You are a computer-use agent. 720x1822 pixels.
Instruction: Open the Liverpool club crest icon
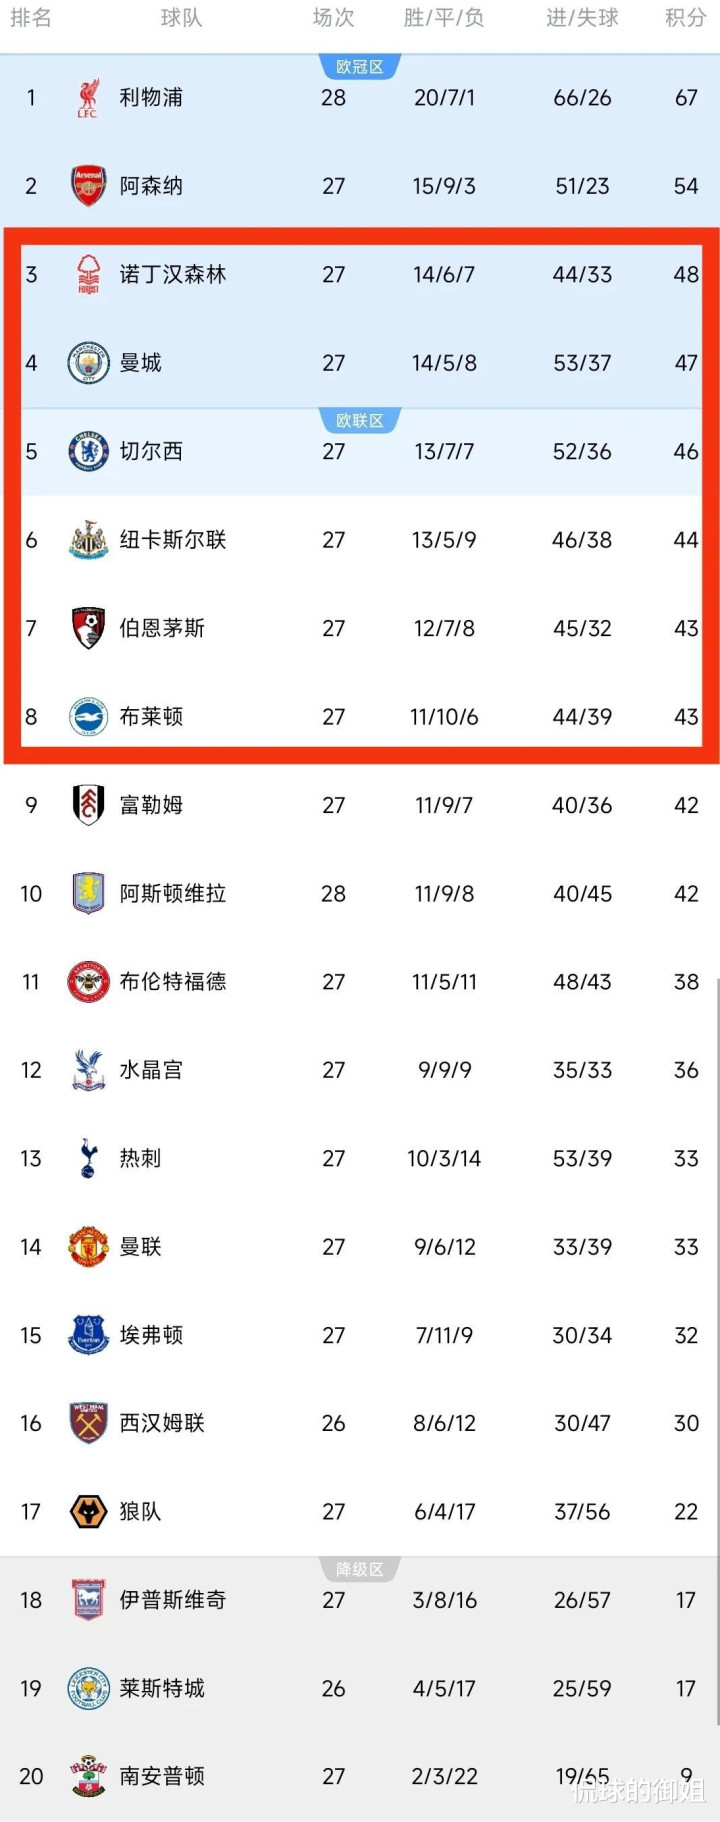88,98
